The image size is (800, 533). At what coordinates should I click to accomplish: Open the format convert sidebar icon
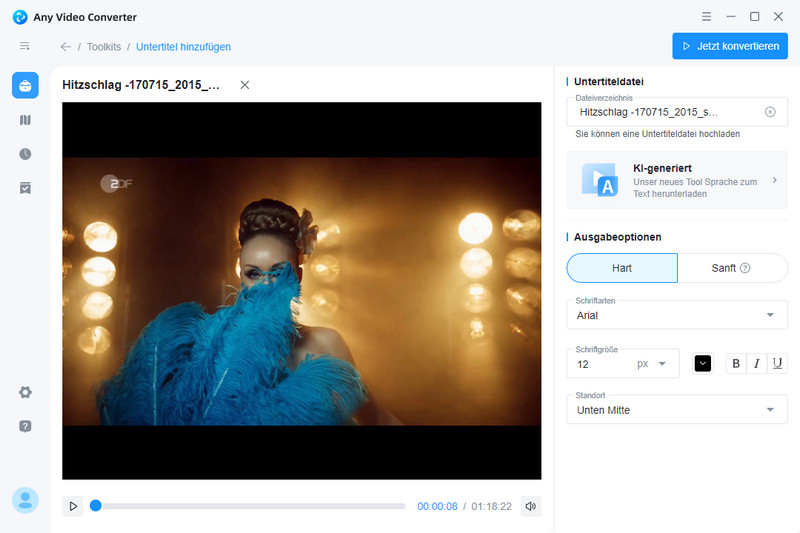click(25, 120)
